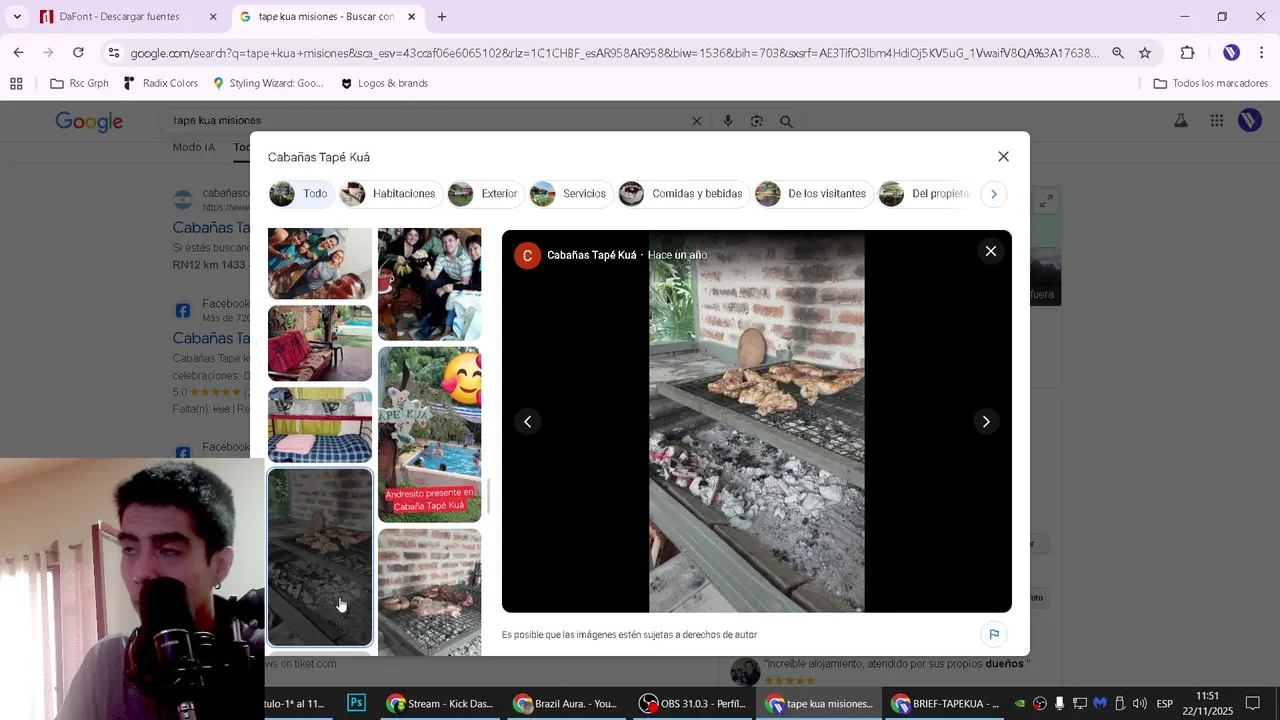Open the Chrome apps shortcut grid

click(x=16, y=84)
